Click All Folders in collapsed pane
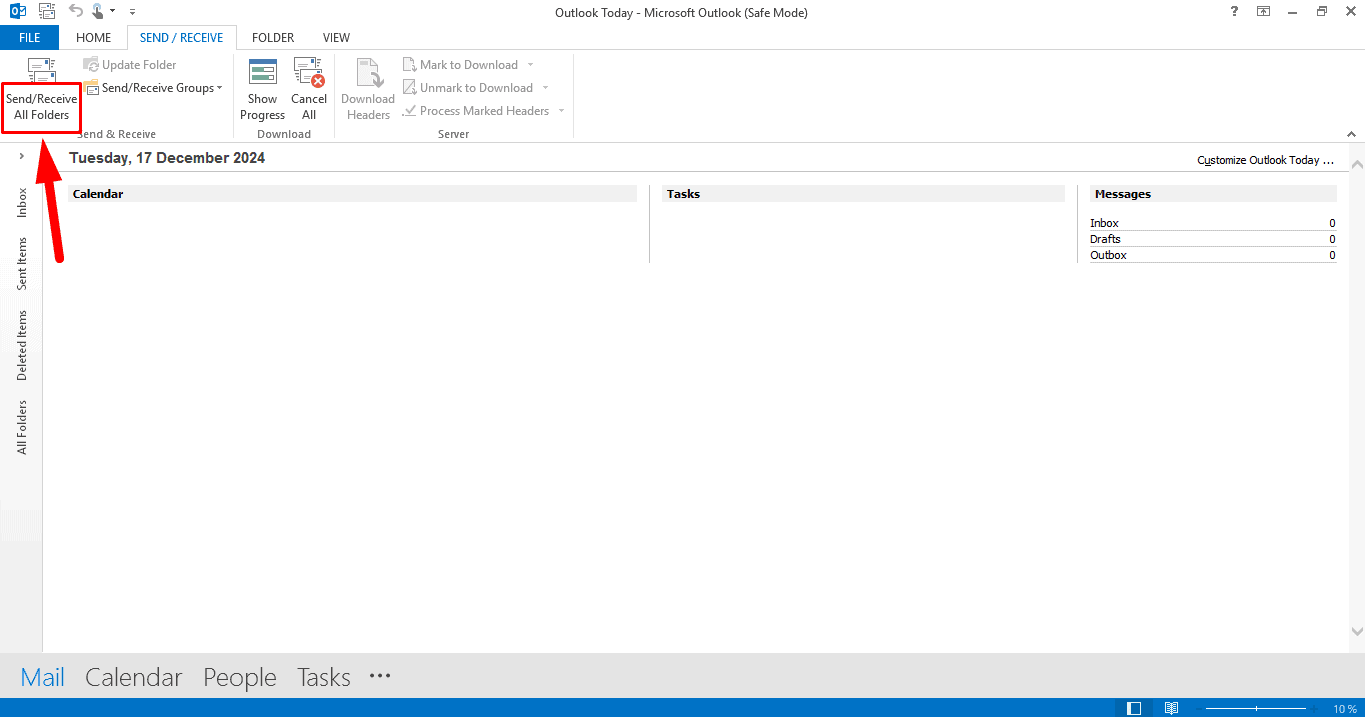Screen dimensions: 1365x717 (22, 428)
